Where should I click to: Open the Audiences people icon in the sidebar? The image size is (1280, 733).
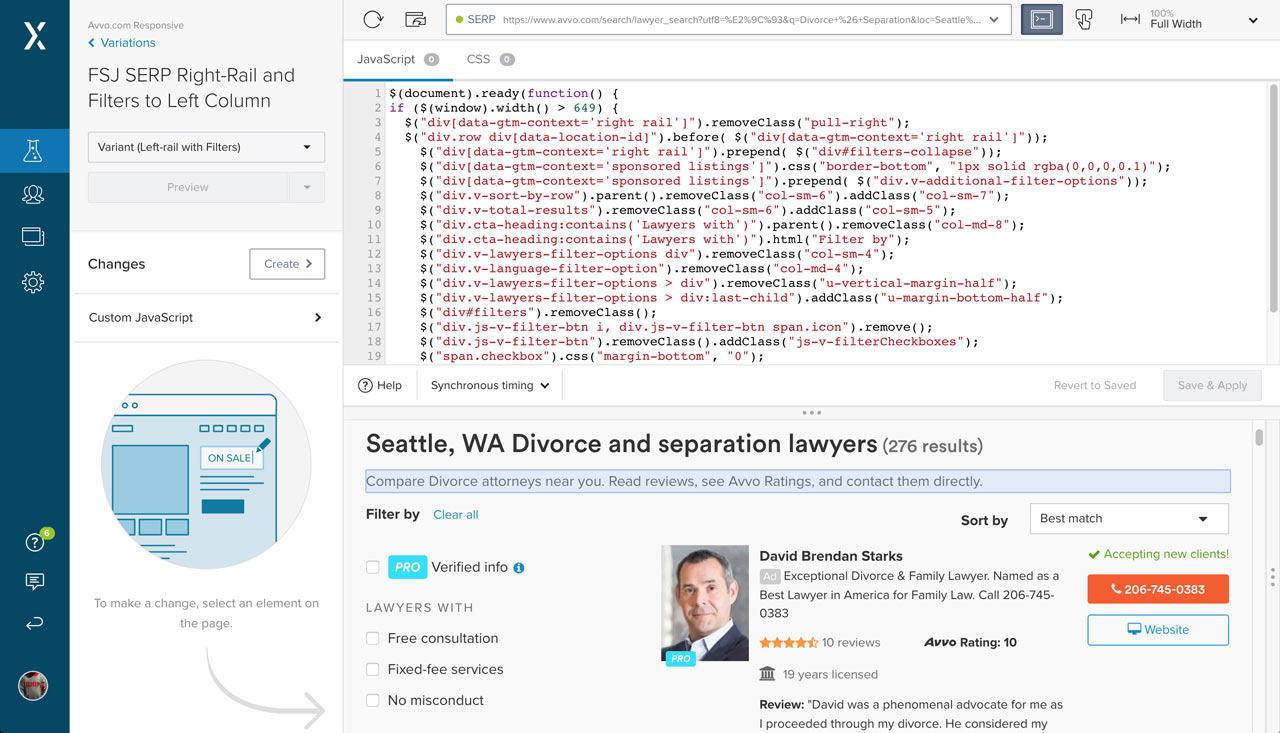pos(33,194)
